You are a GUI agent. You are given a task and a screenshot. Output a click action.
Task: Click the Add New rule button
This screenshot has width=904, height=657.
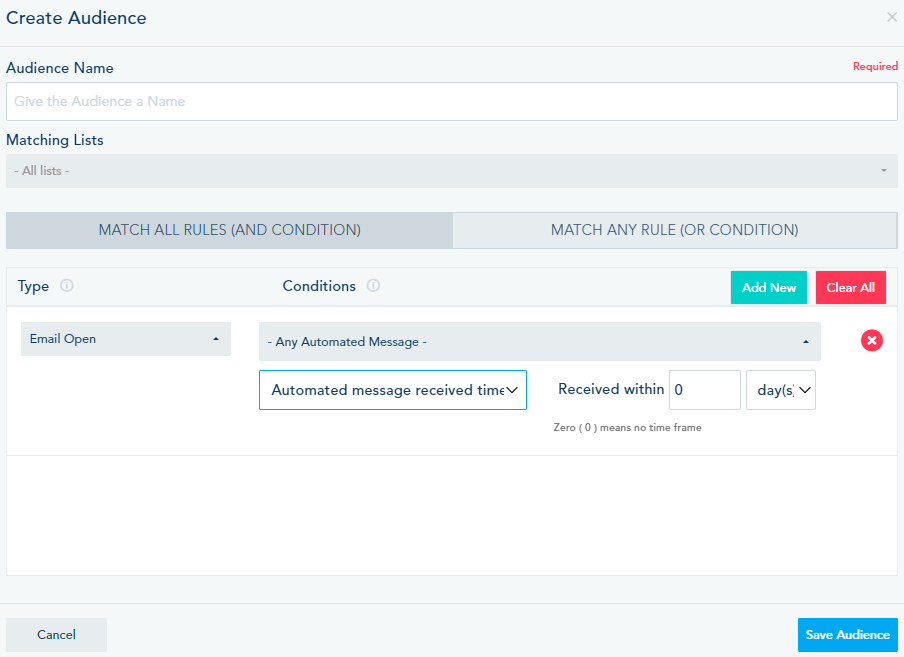(x=769, y=287)
